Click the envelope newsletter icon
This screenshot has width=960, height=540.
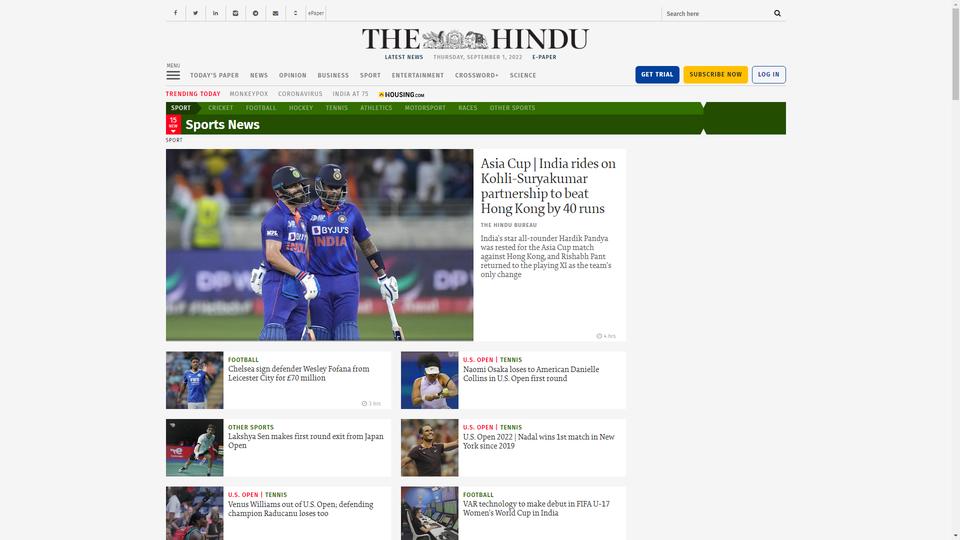pos(276,13)
